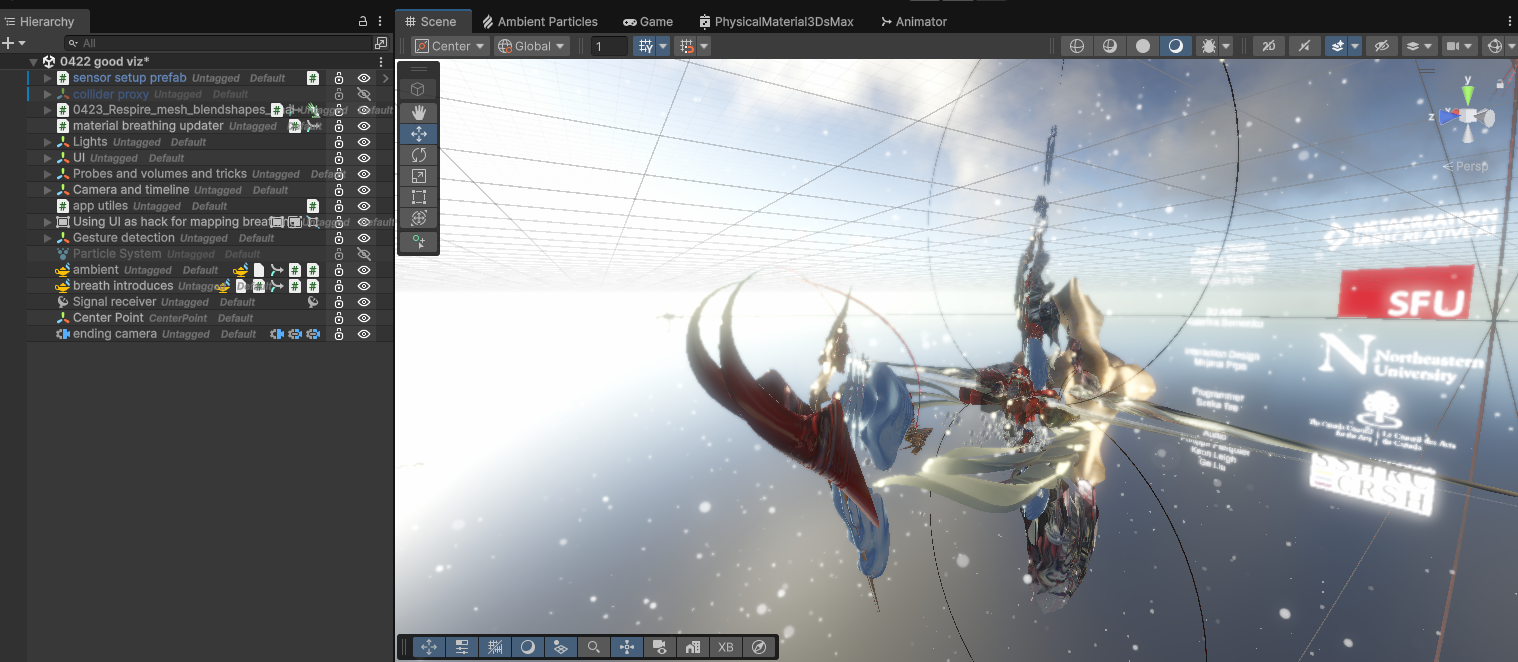
Task: Click the magnifier search overlay button
Action: [594, 647]
